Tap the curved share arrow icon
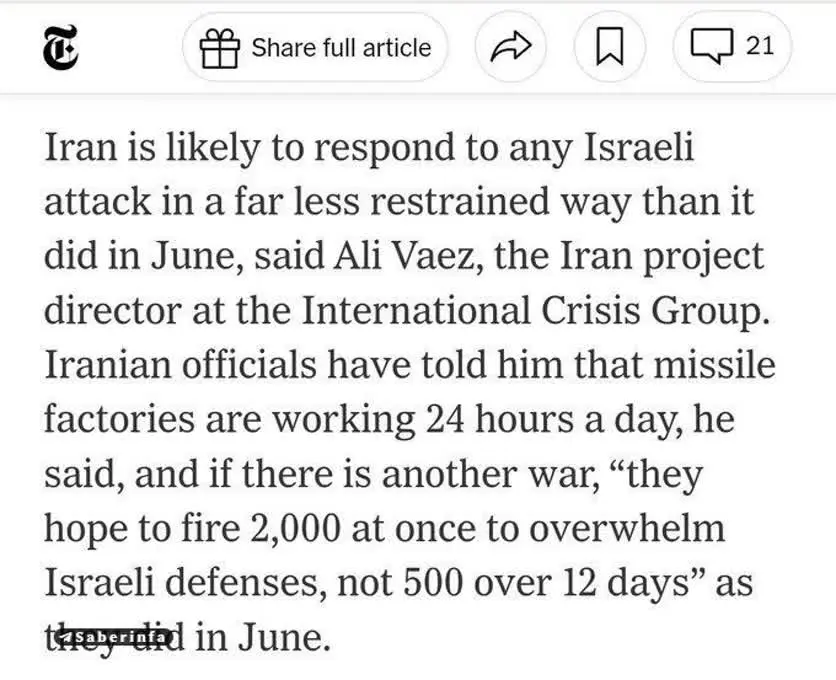This screenshot has height=680, width=836. (511, 47)
